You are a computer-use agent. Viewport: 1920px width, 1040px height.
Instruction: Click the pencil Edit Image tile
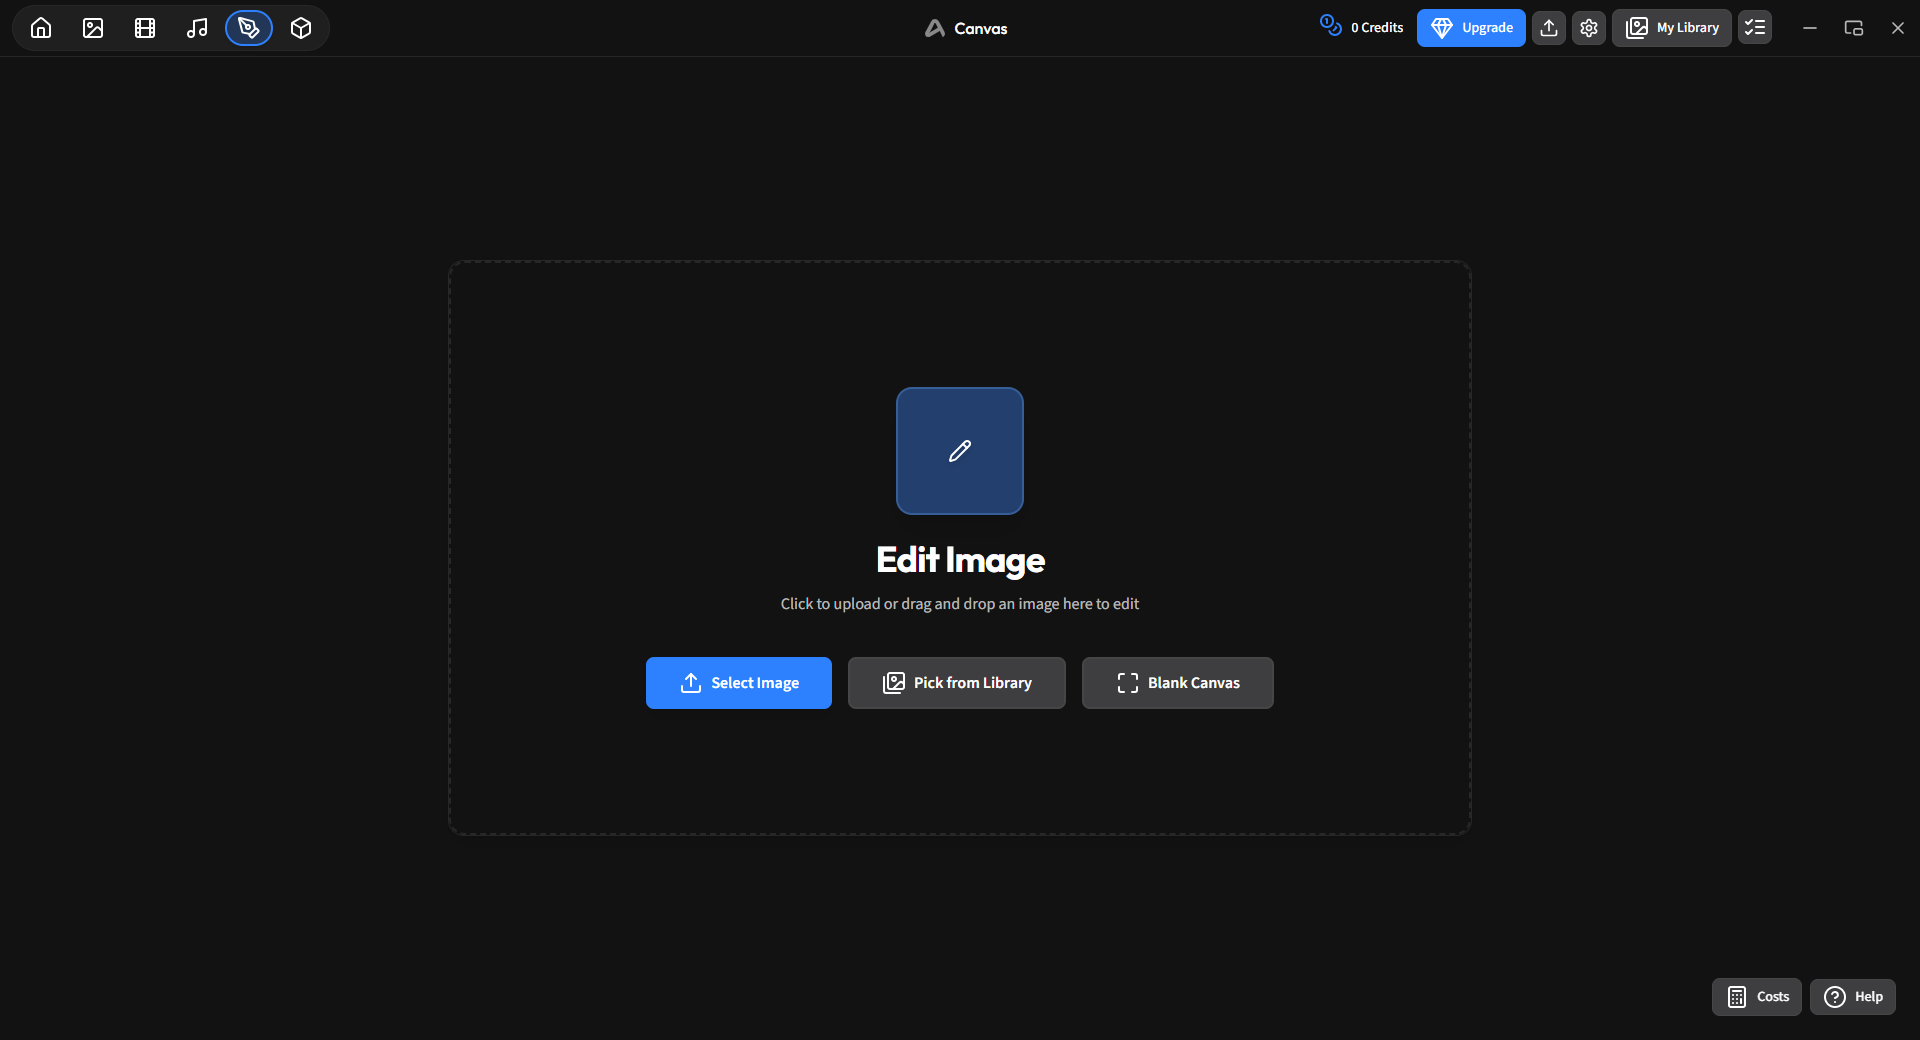[x=960, y=451]
